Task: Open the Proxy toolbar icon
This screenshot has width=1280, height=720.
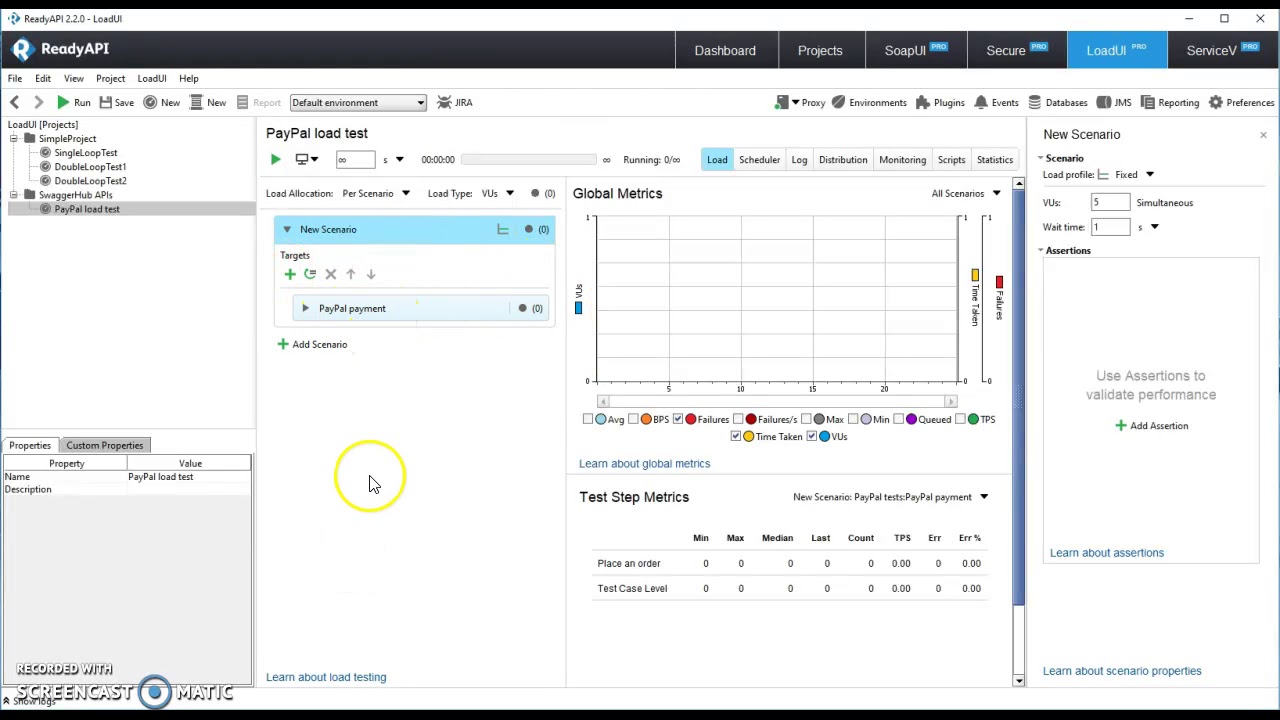Action: pyautogui.click(x=782, y=102)
